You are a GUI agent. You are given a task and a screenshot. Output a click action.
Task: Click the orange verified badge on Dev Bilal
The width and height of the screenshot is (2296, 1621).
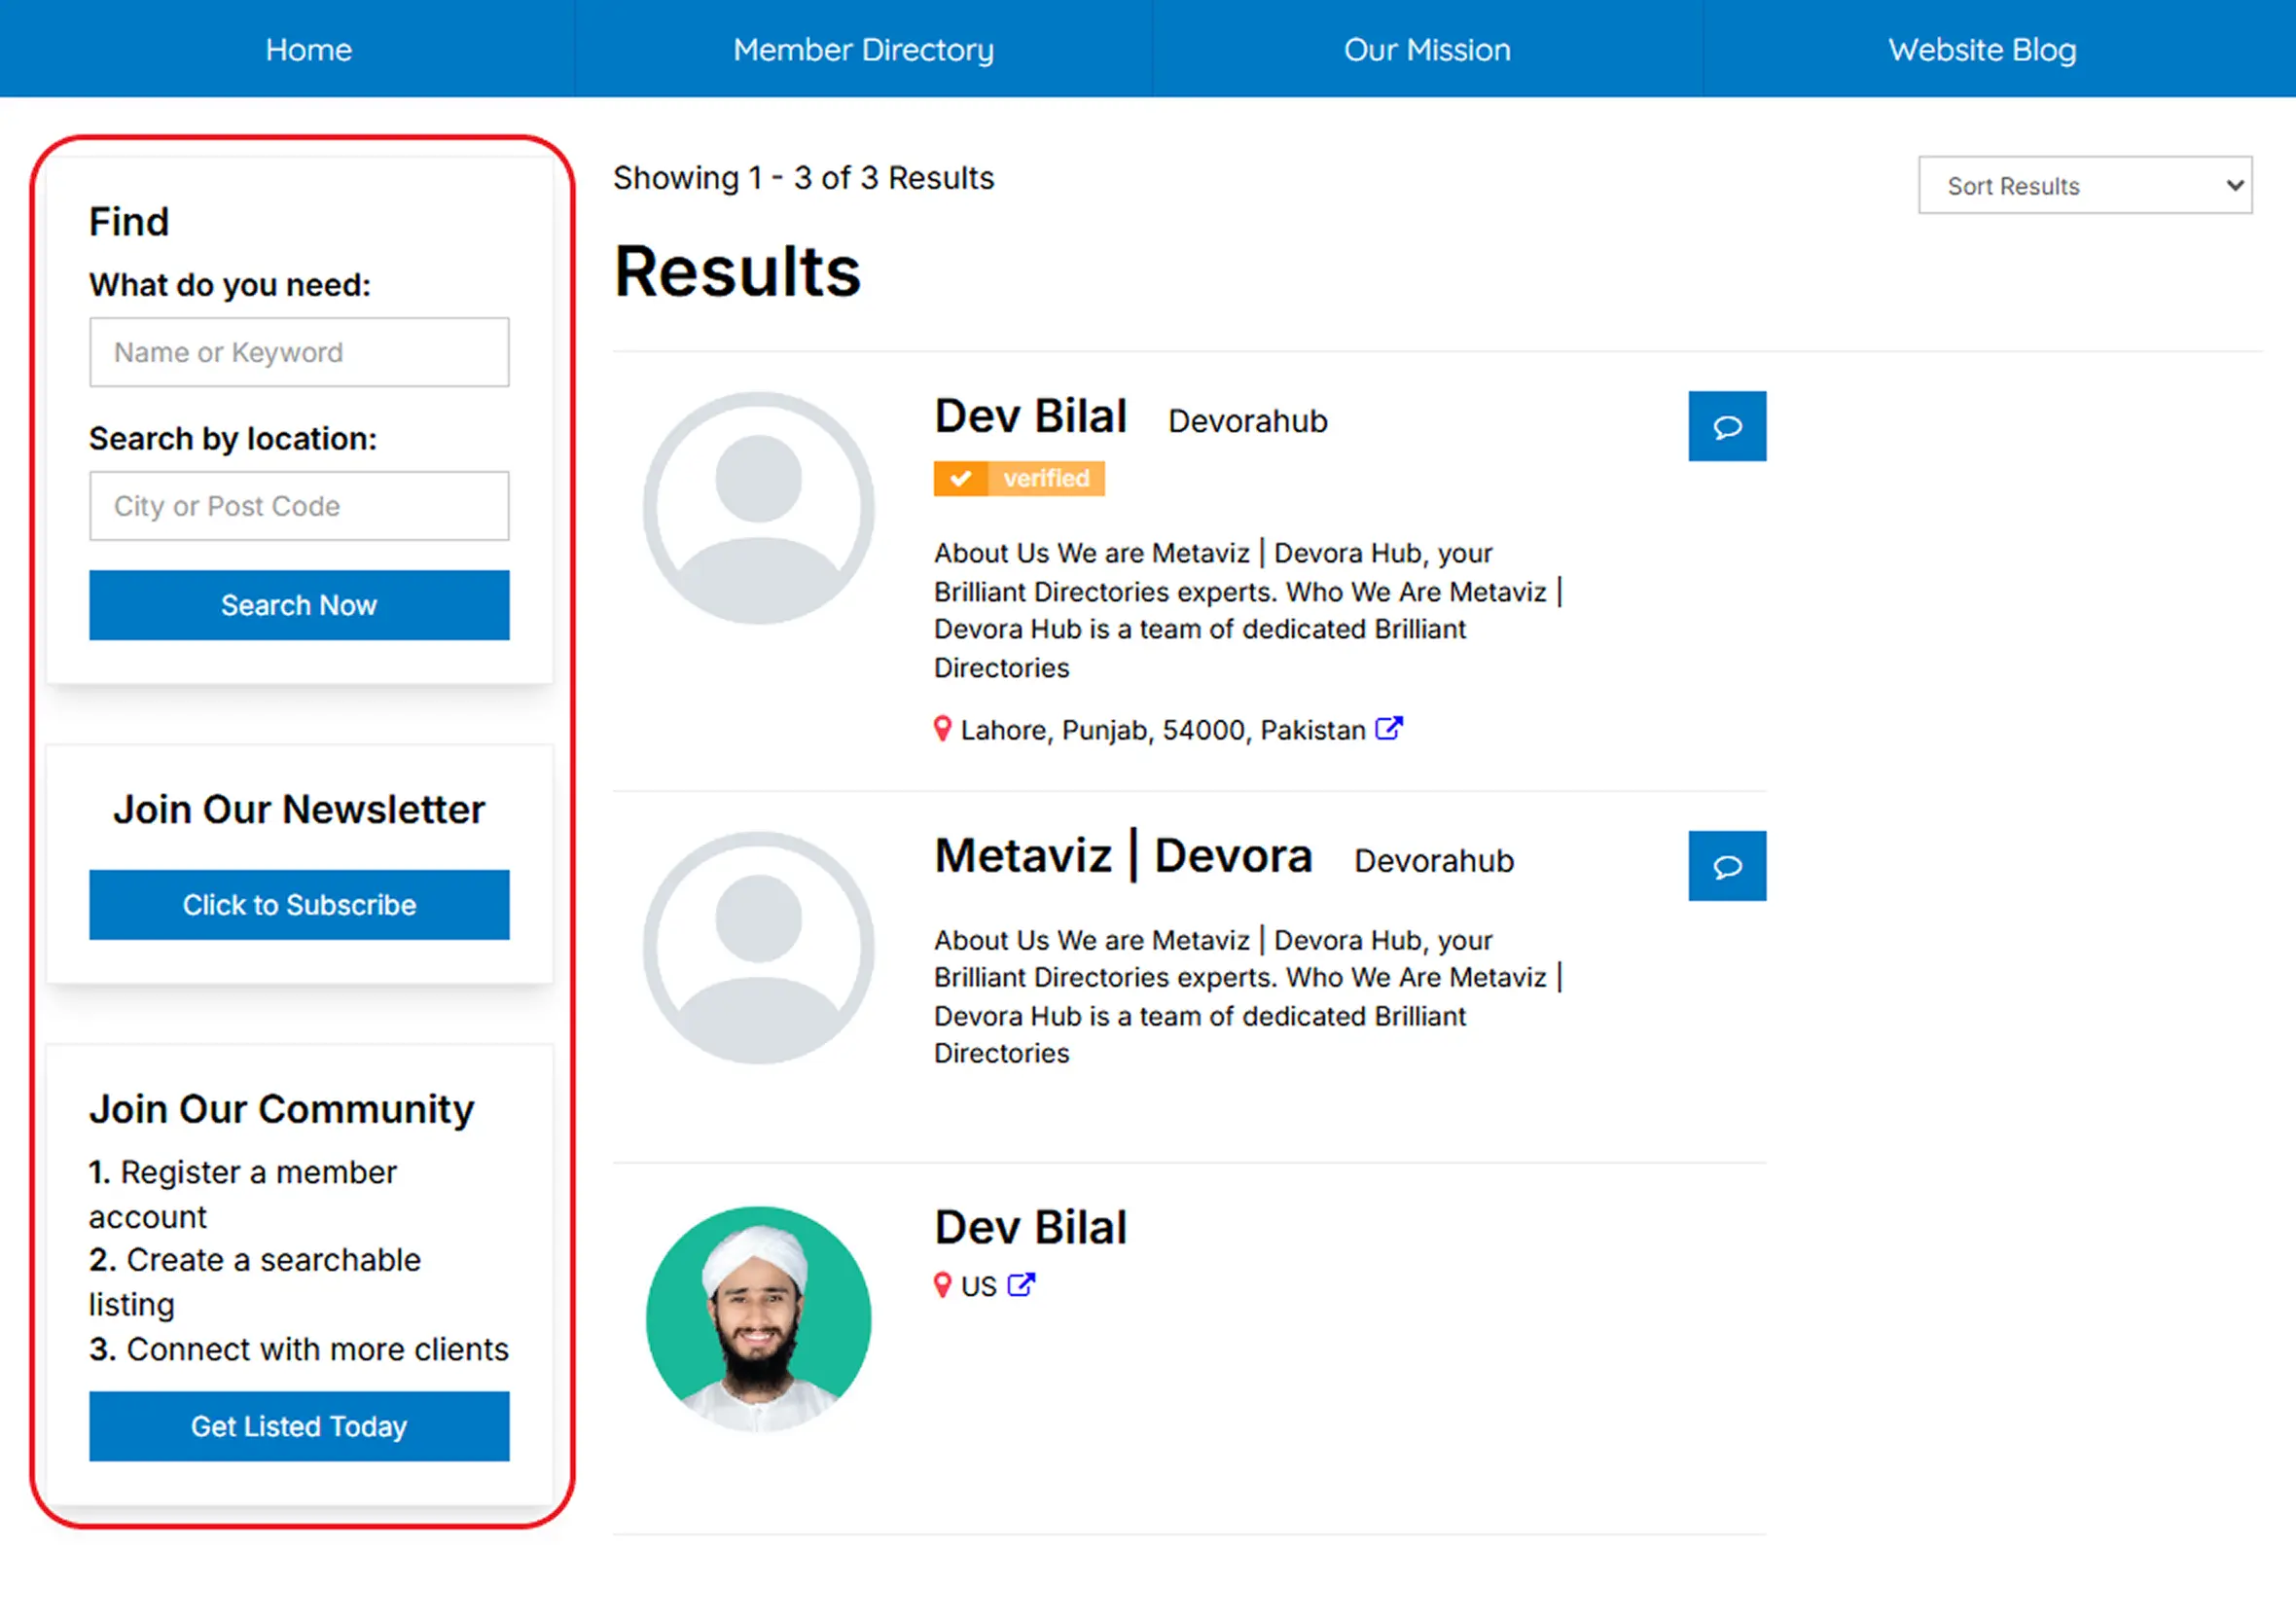click(x=1018, y=478)
